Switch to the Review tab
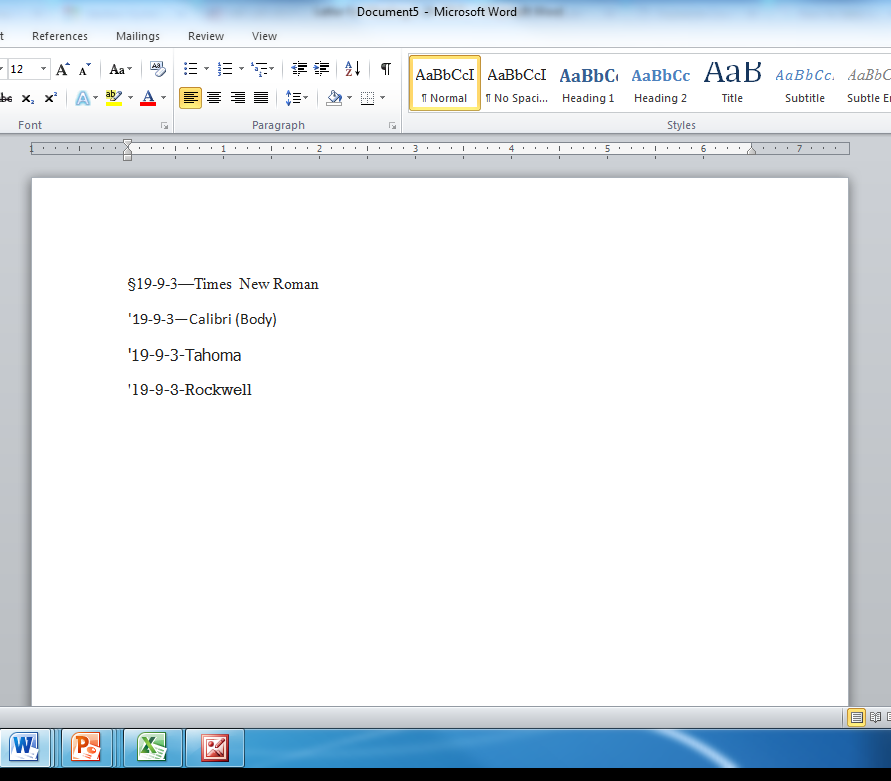The width and height of the screenshot is (891, 781). pyautogui.click(x=206, y=36)
